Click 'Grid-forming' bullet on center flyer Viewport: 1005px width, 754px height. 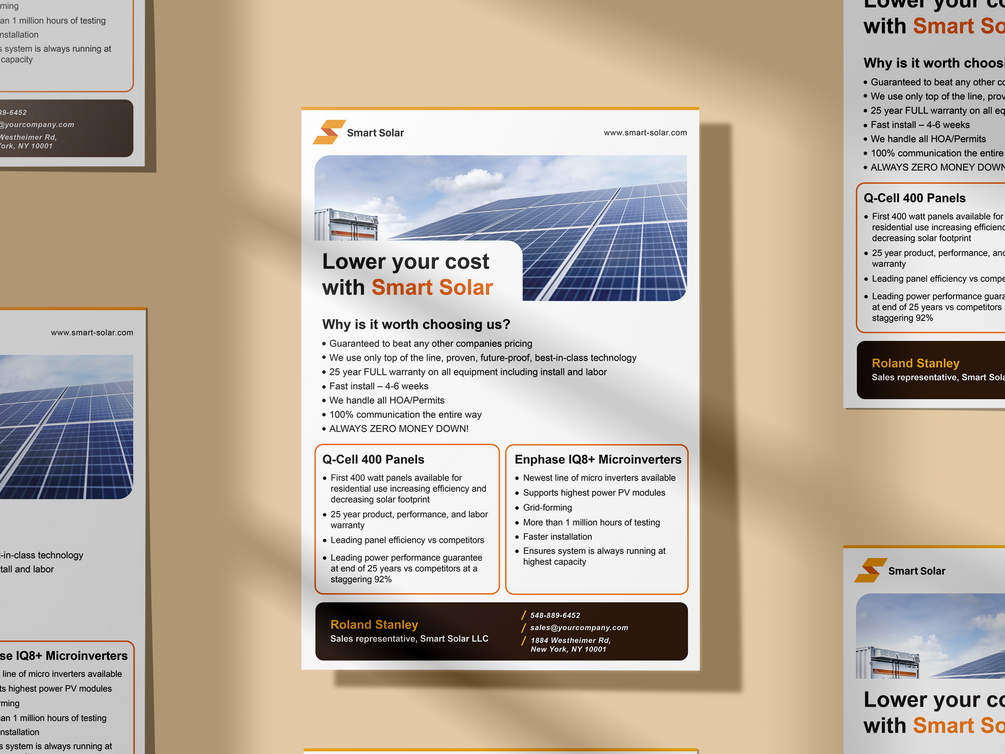(547, 507)
